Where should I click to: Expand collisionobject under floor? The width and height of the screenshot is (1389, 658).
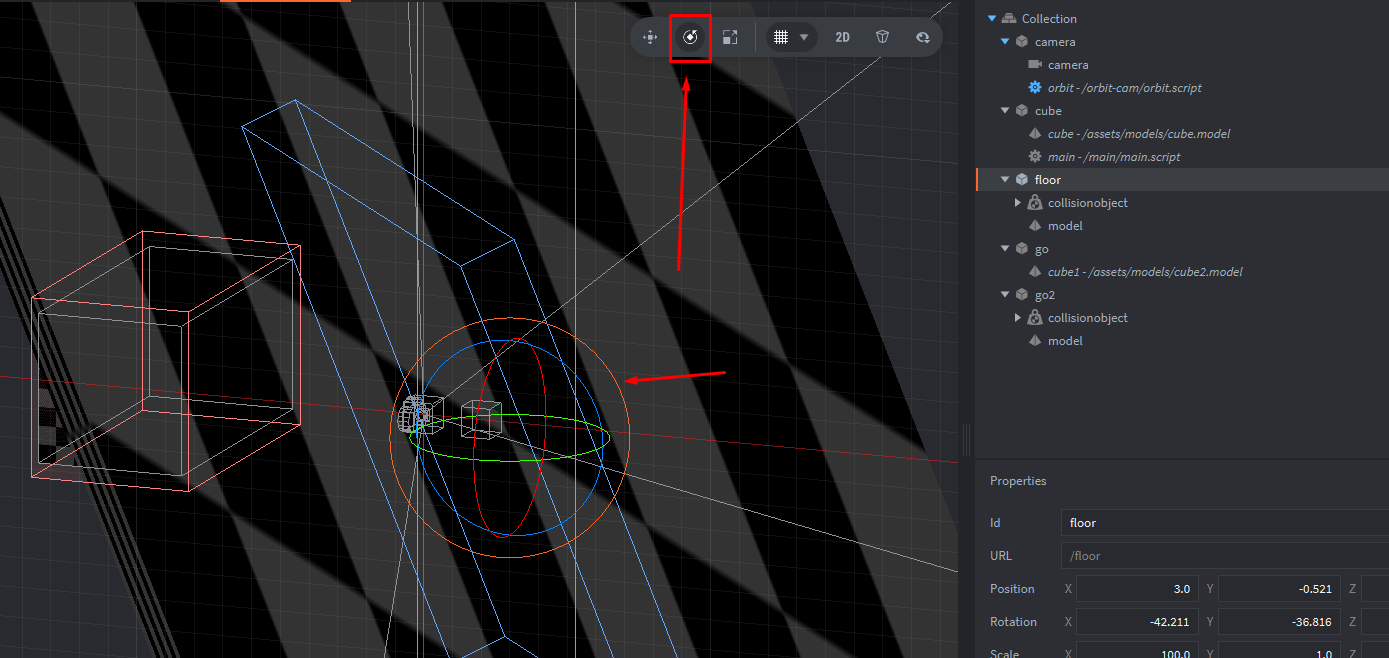1018,203
